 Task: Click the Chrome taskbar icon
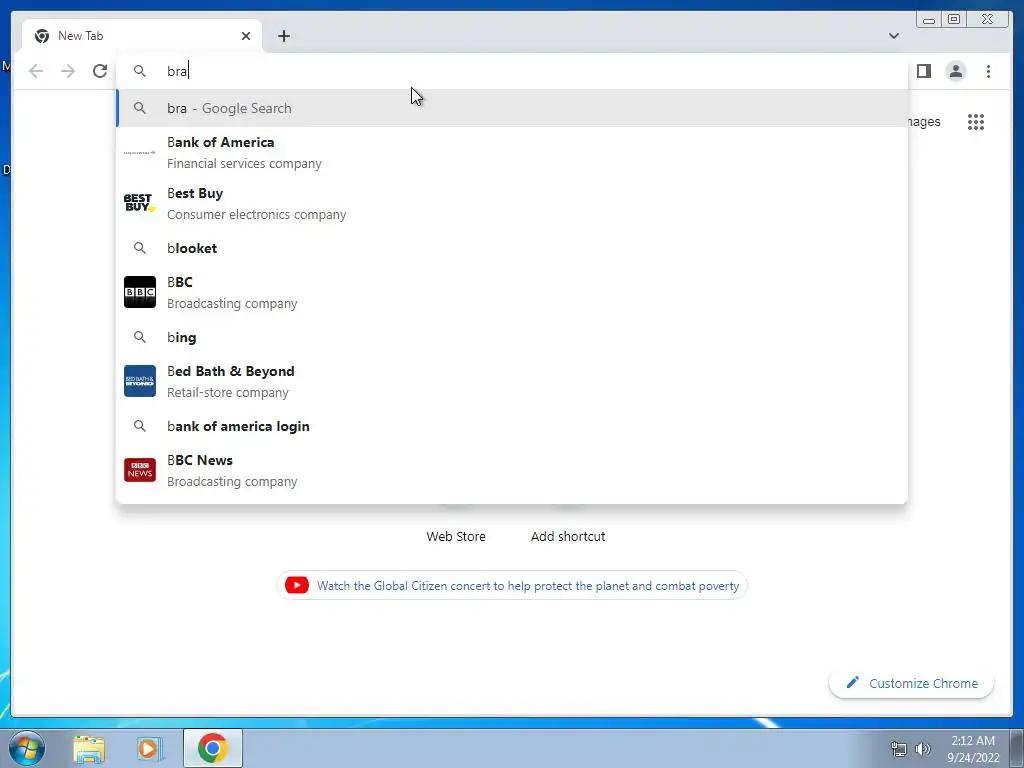tap(213, 748)
